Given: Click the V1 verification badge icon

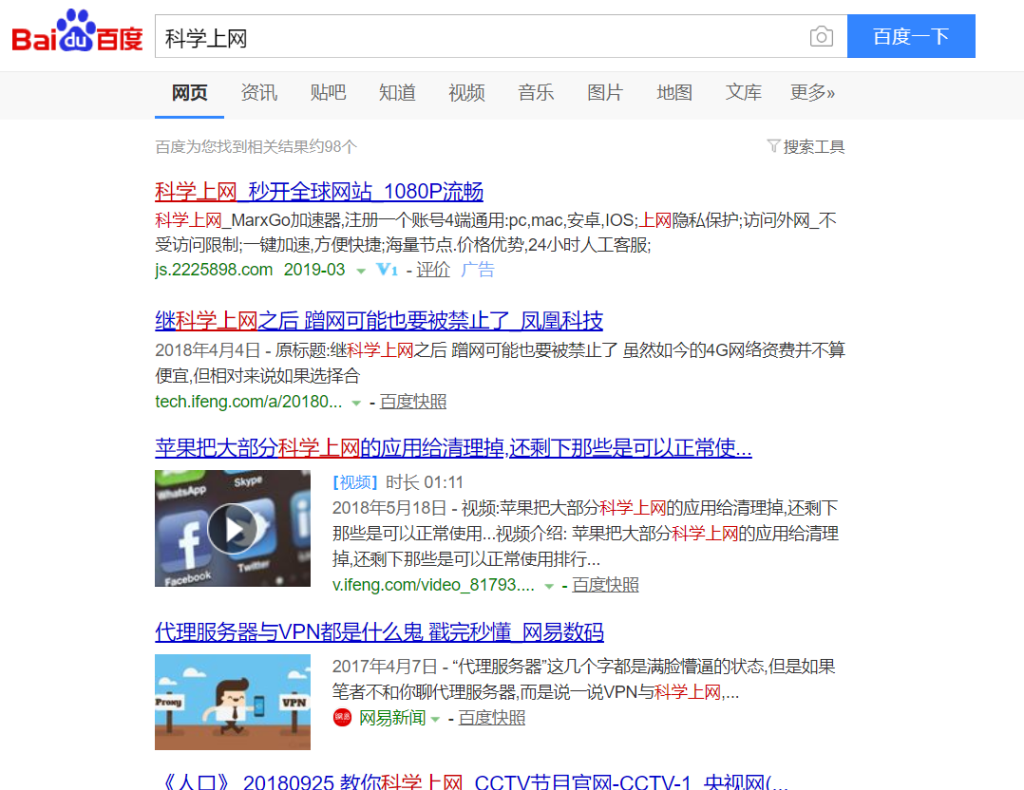Looking at the screenshot, I should pyautogui.click(x=387, y=270).
